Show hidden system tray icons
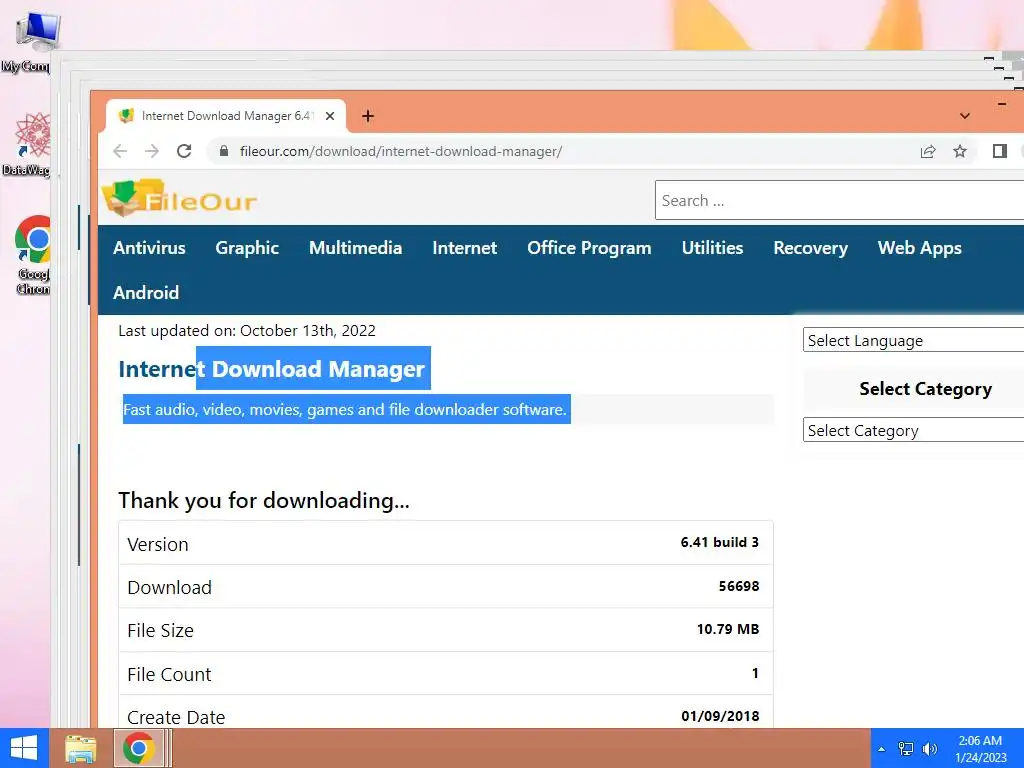Screen dimensions: 1024x768 click(x=882, y=749)
